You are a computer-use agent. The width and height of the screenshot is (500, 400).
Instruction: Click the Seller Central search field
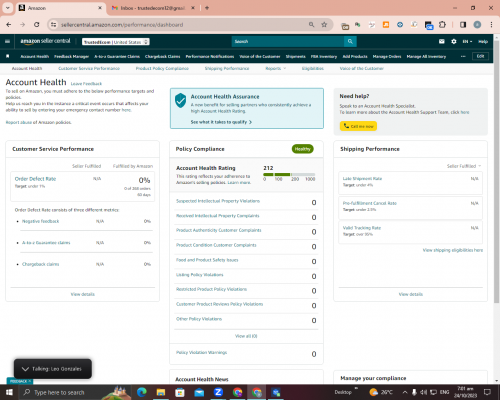click(x=288, y=41)
